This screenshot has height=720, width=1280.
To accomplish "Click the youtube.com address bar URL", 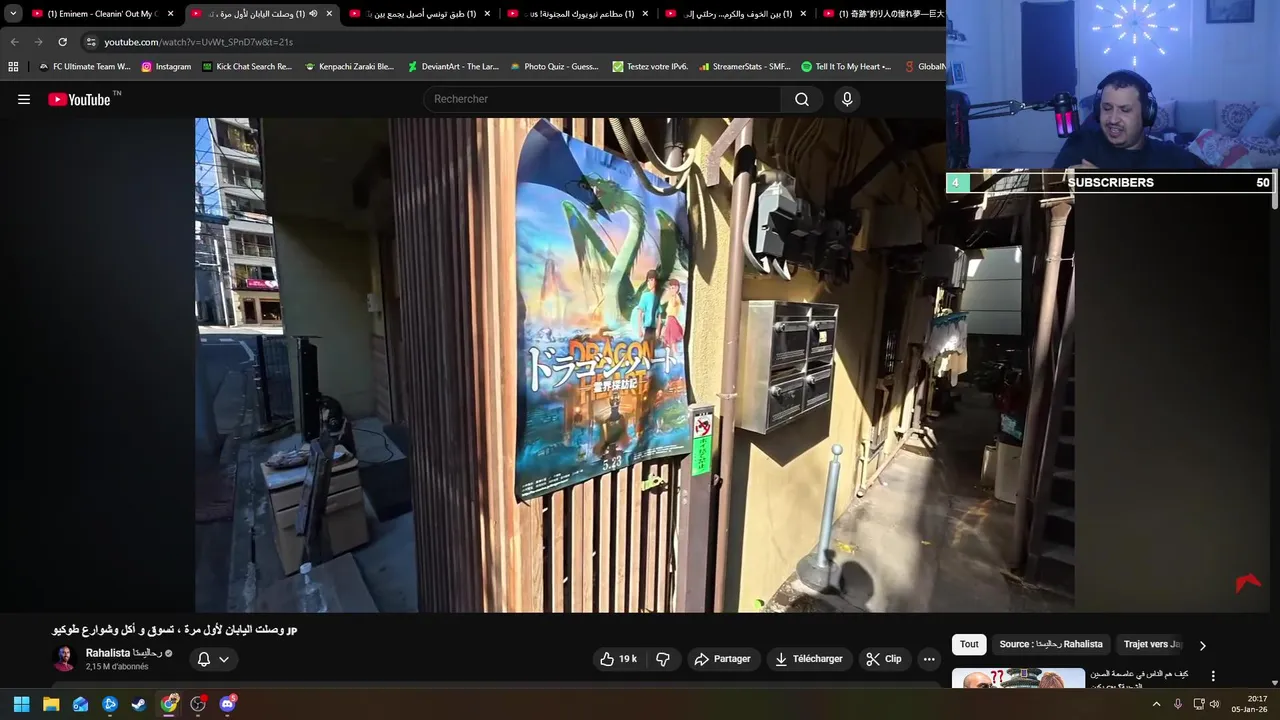I will click(198, 42).
